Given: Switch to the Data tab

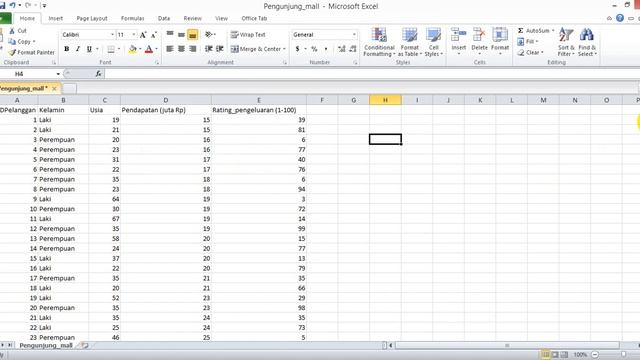Looking at the screenshot, I should [164, 18].
